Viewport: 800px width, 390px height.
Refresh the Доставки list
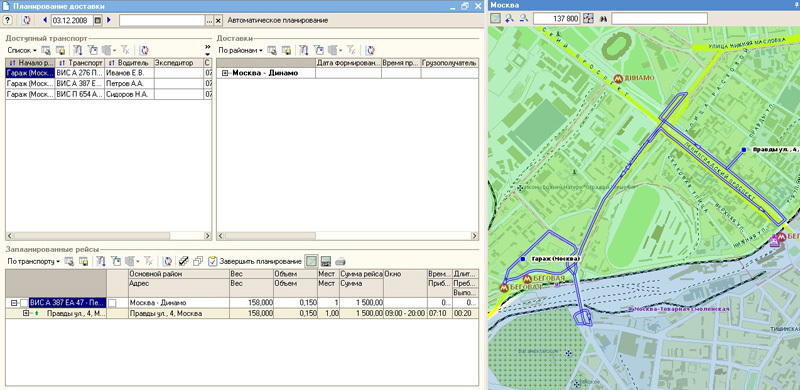tap(370, 50)
